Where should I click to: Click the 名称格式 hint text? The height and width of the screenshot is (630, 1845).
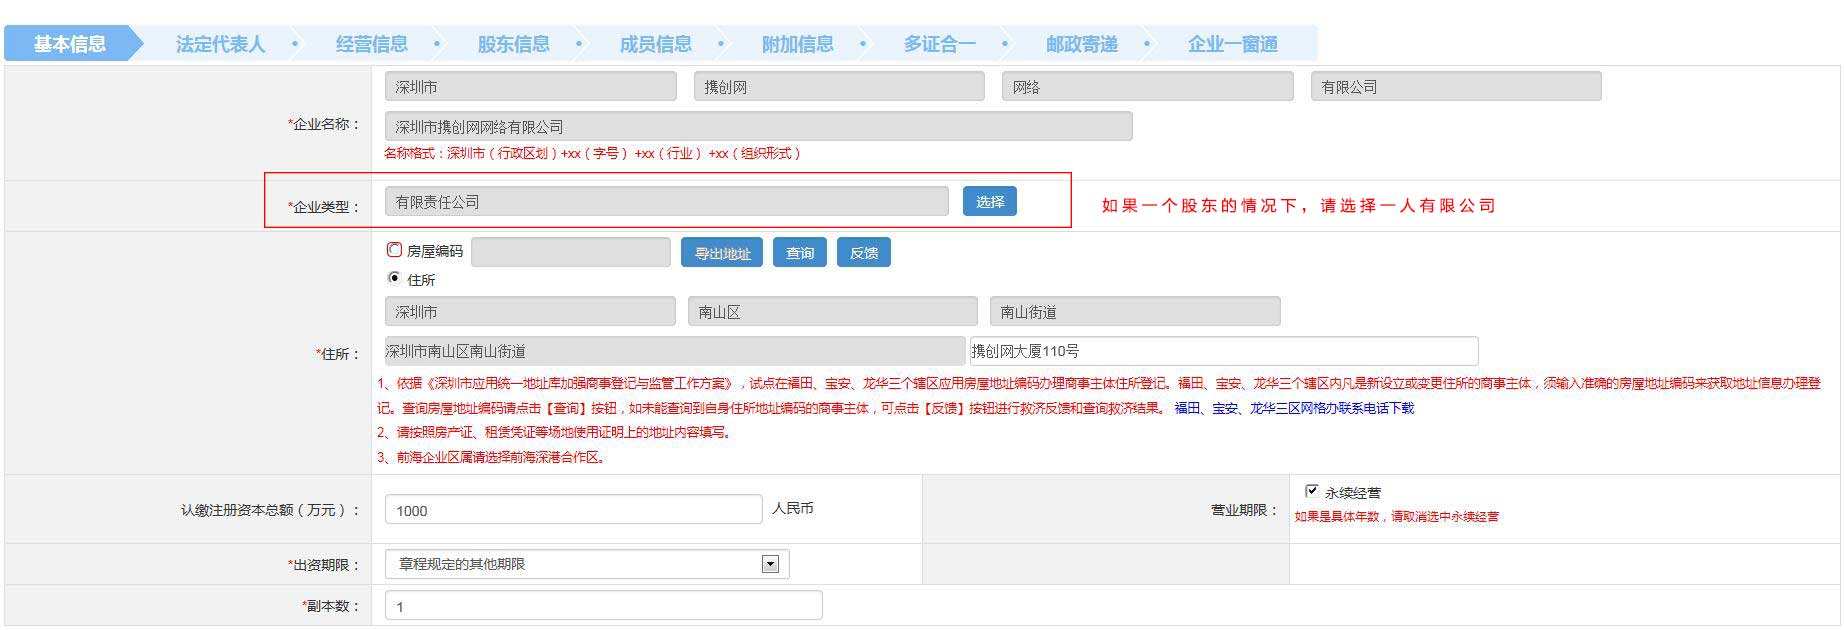click(x=592, y=153)
